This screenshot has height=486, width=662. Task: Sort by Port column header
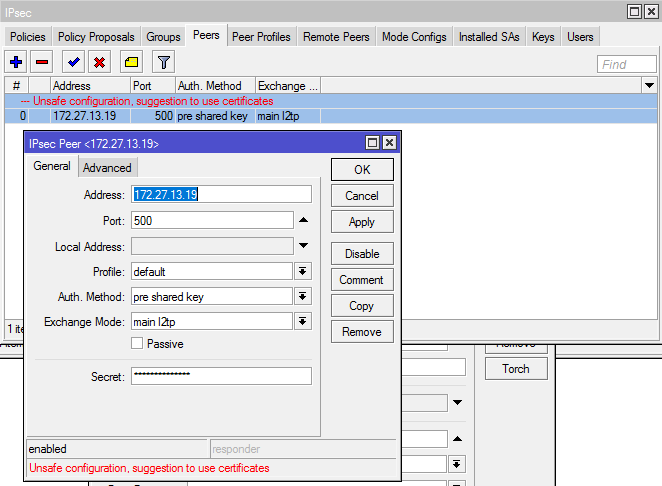point(153,86)
